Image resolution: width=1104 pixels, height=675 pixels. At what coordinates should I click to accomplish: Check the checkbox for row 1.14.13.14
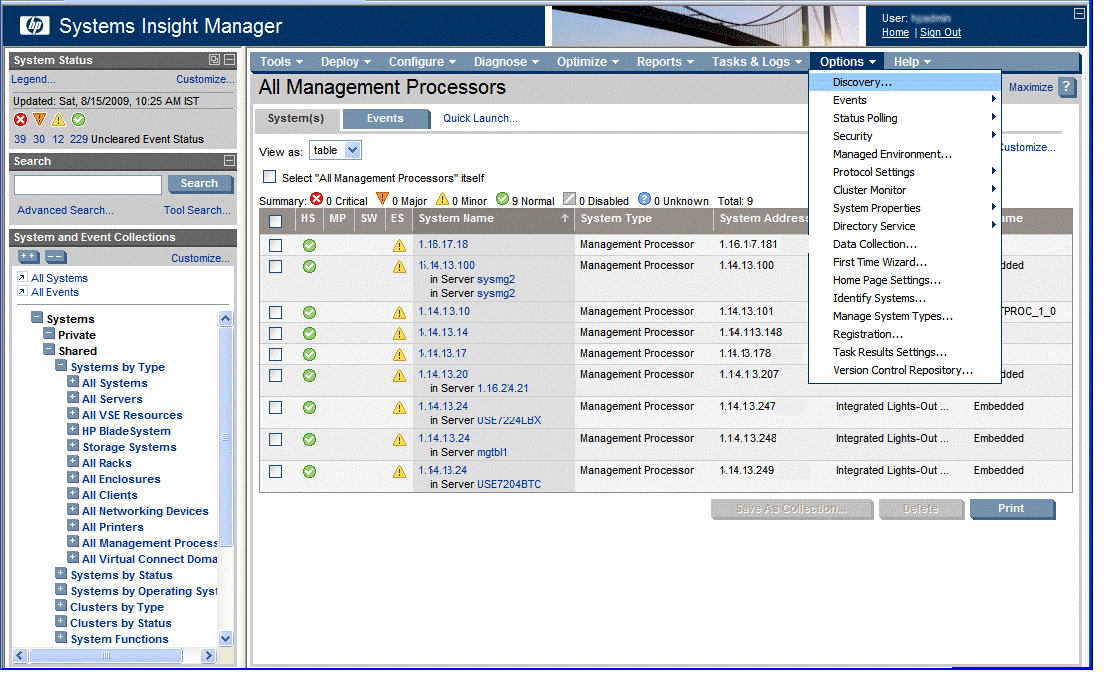(275, 333)
